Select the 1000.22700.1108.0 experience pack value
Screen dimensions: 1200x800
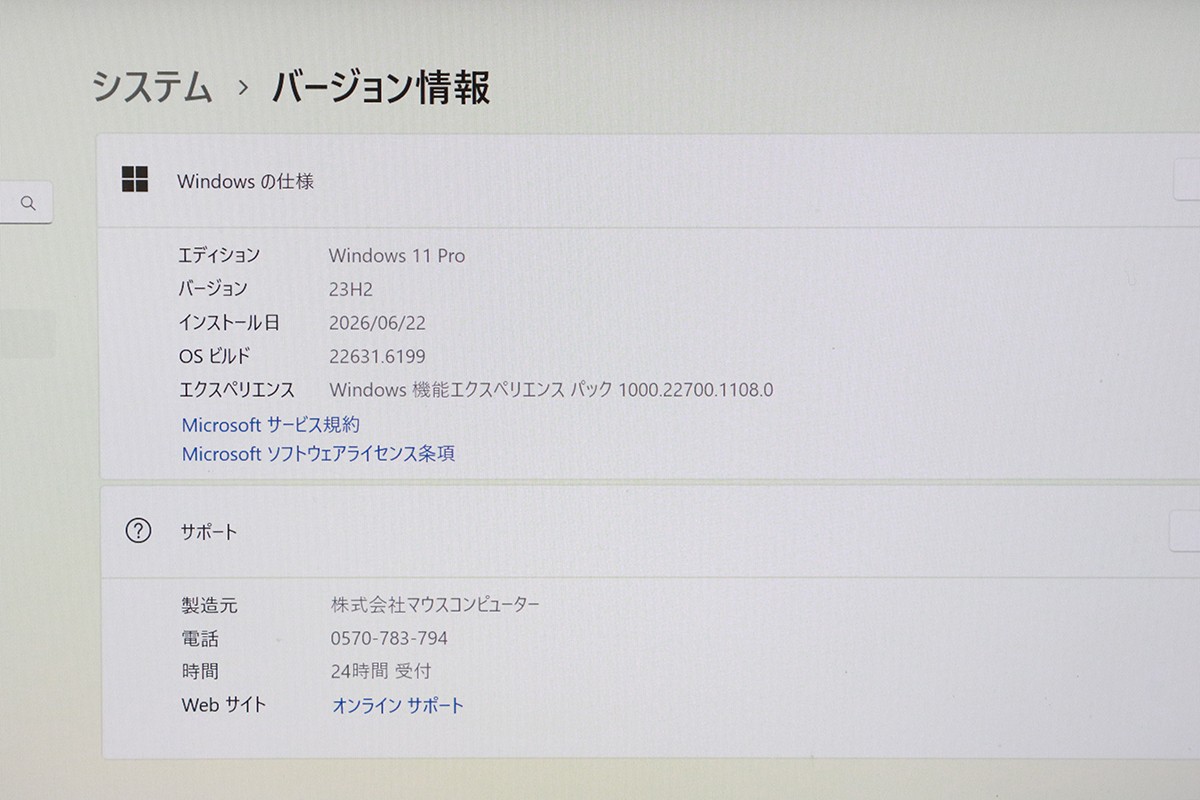(696, 389)
